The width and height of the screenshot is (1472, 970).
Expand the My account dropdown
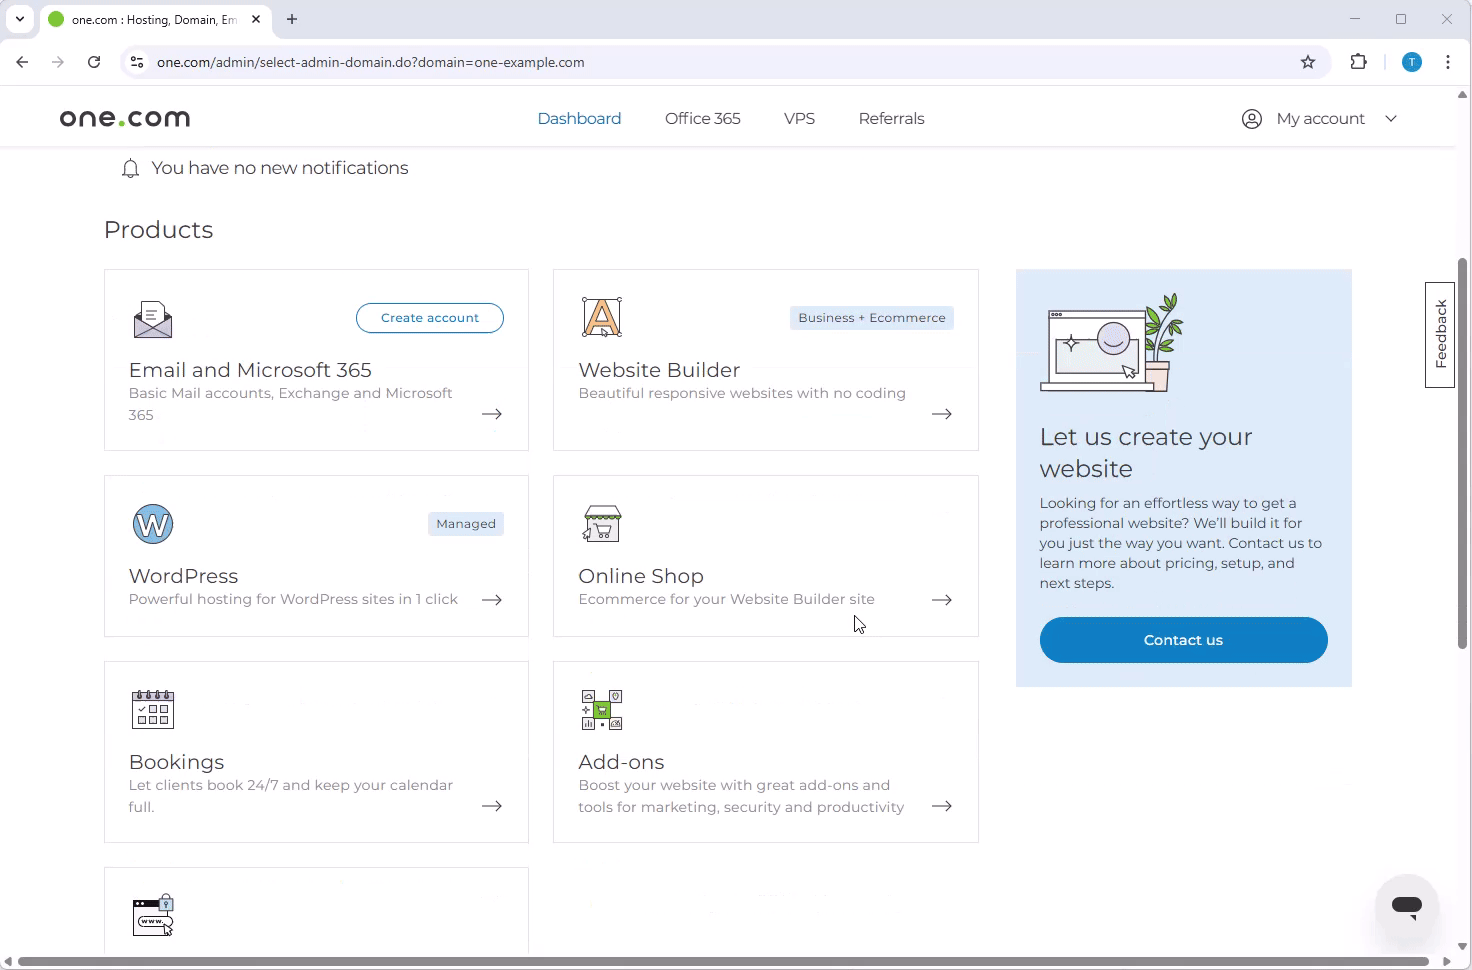coord(1319,119)
